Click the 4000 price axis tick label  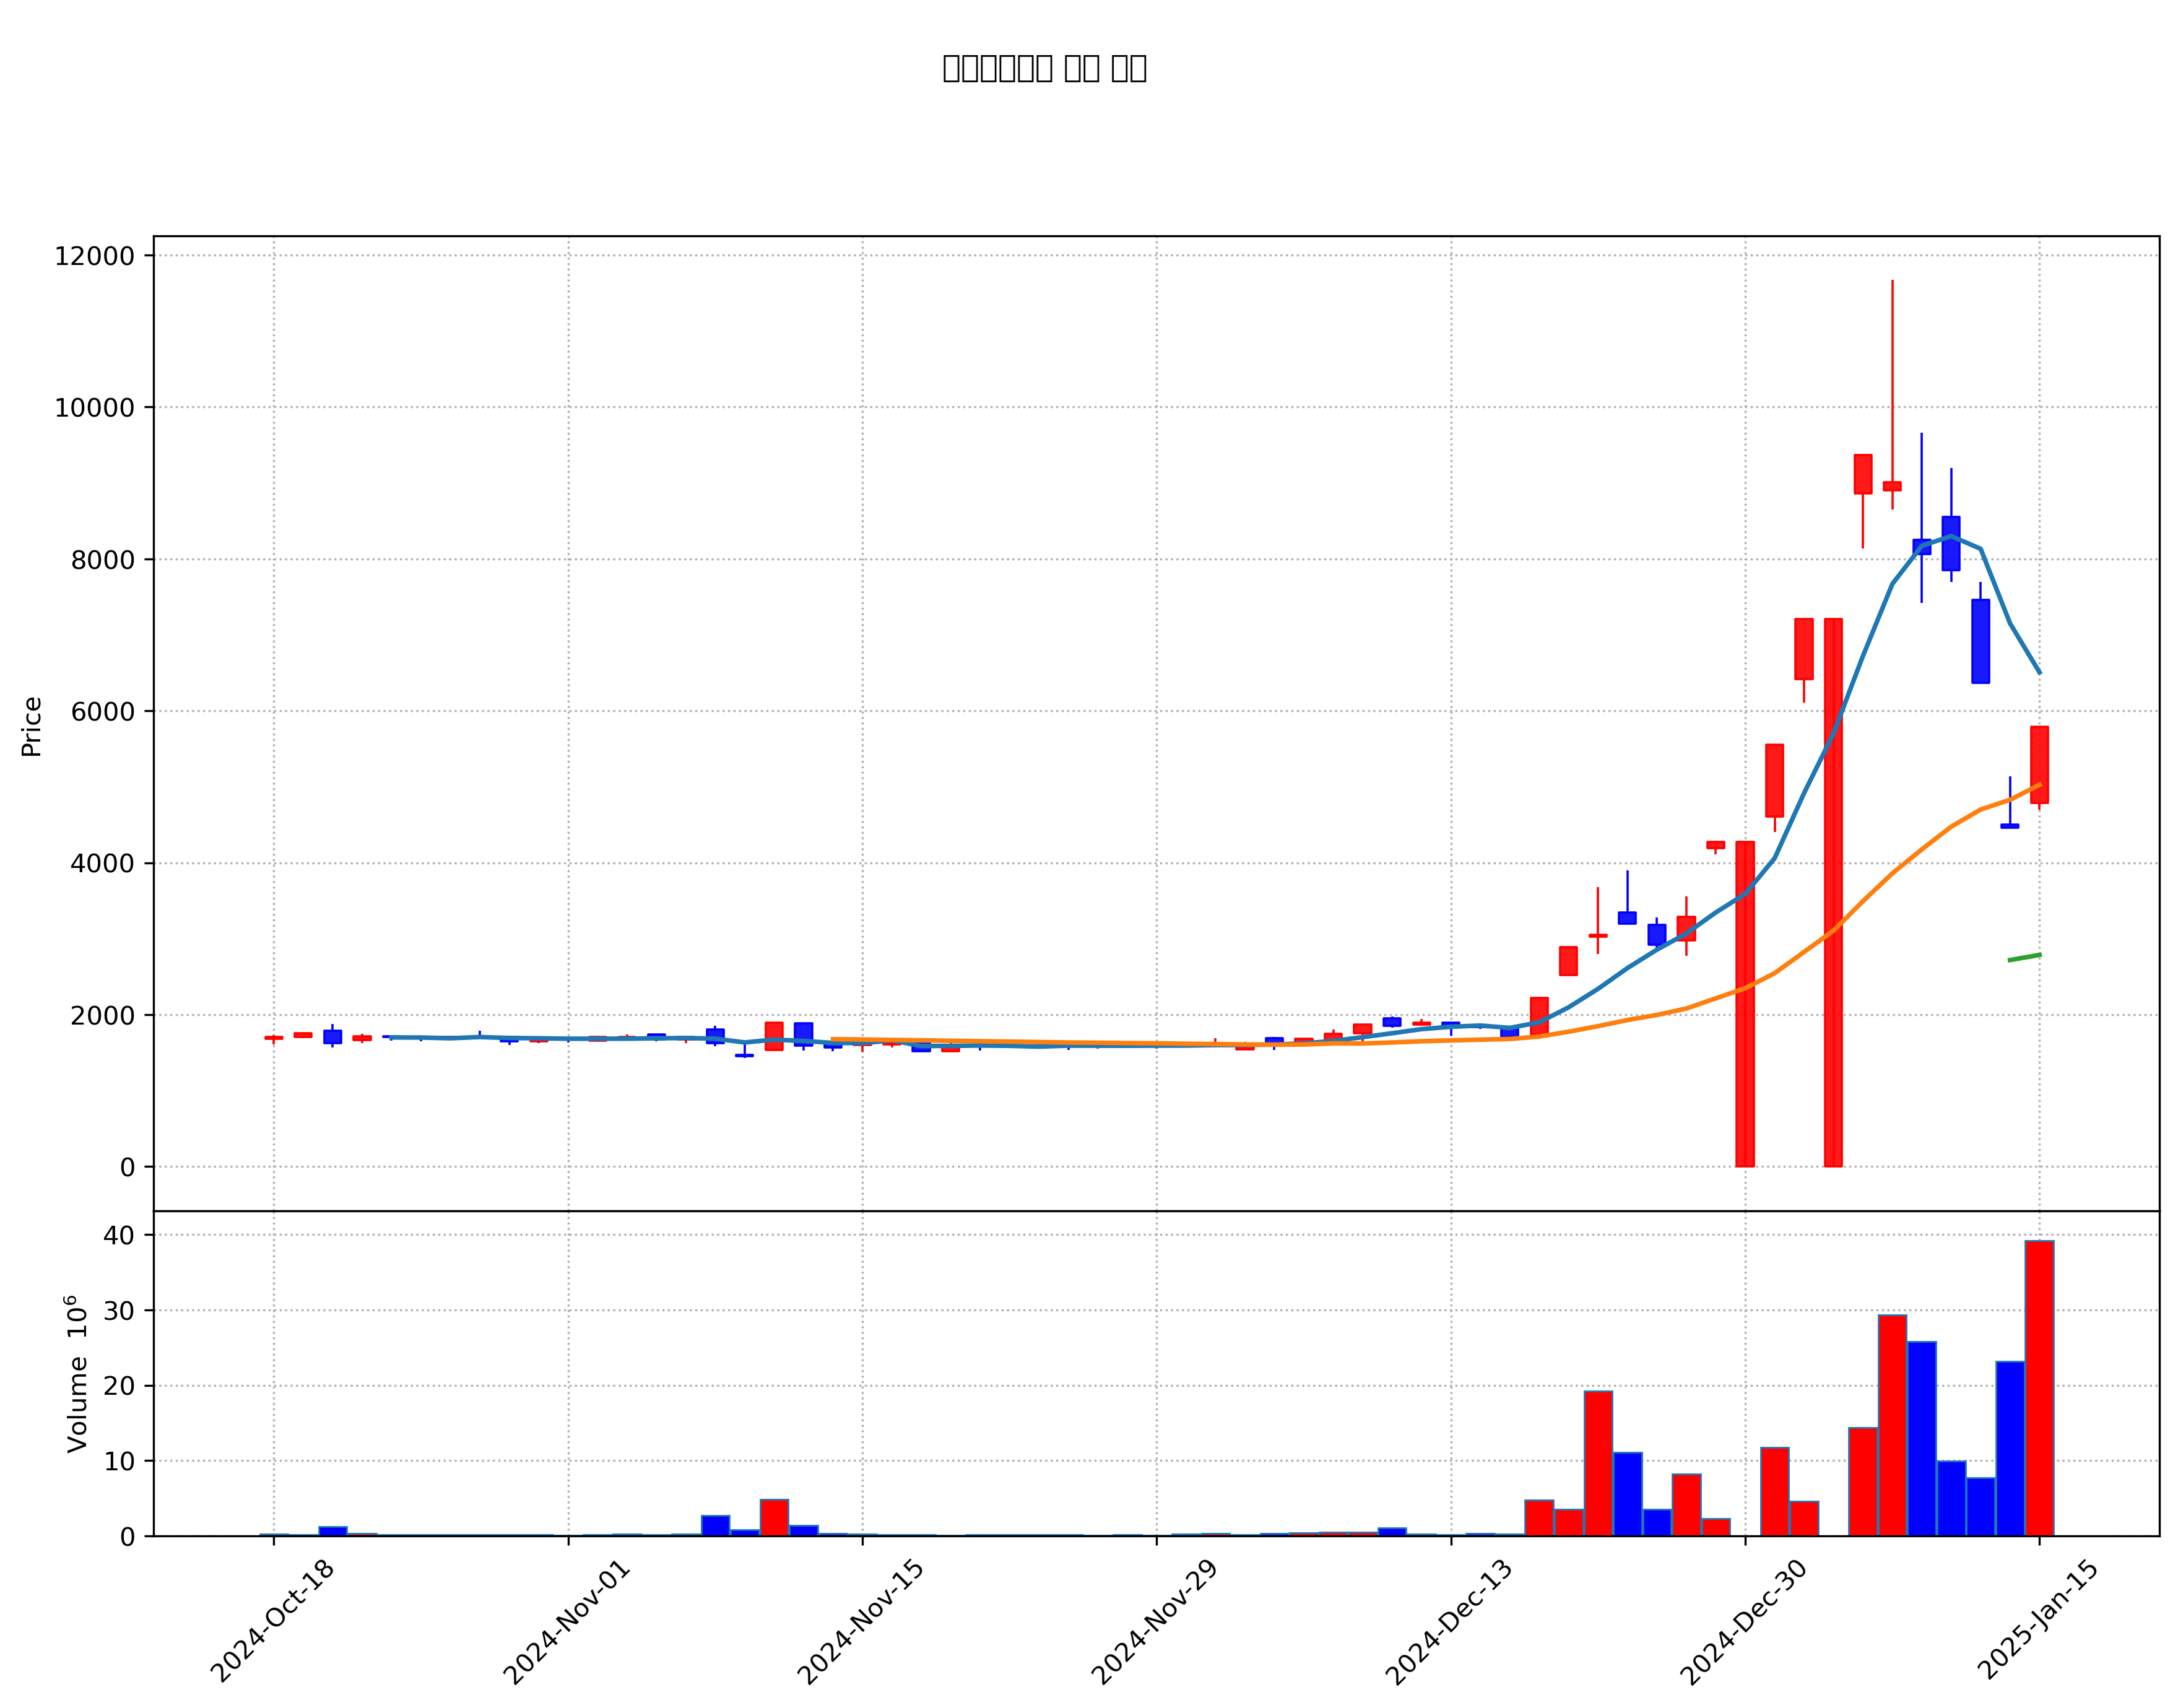coord(102,864)
